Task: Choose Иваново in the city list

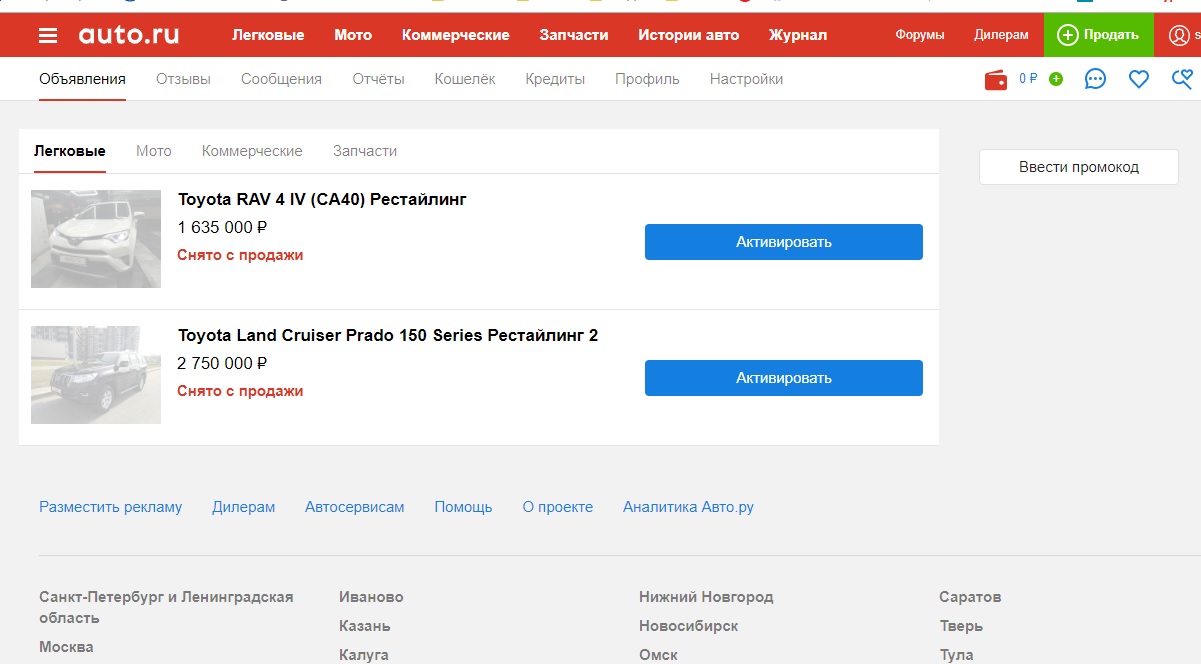Action: pyautogui.click(x=371, y=597)
